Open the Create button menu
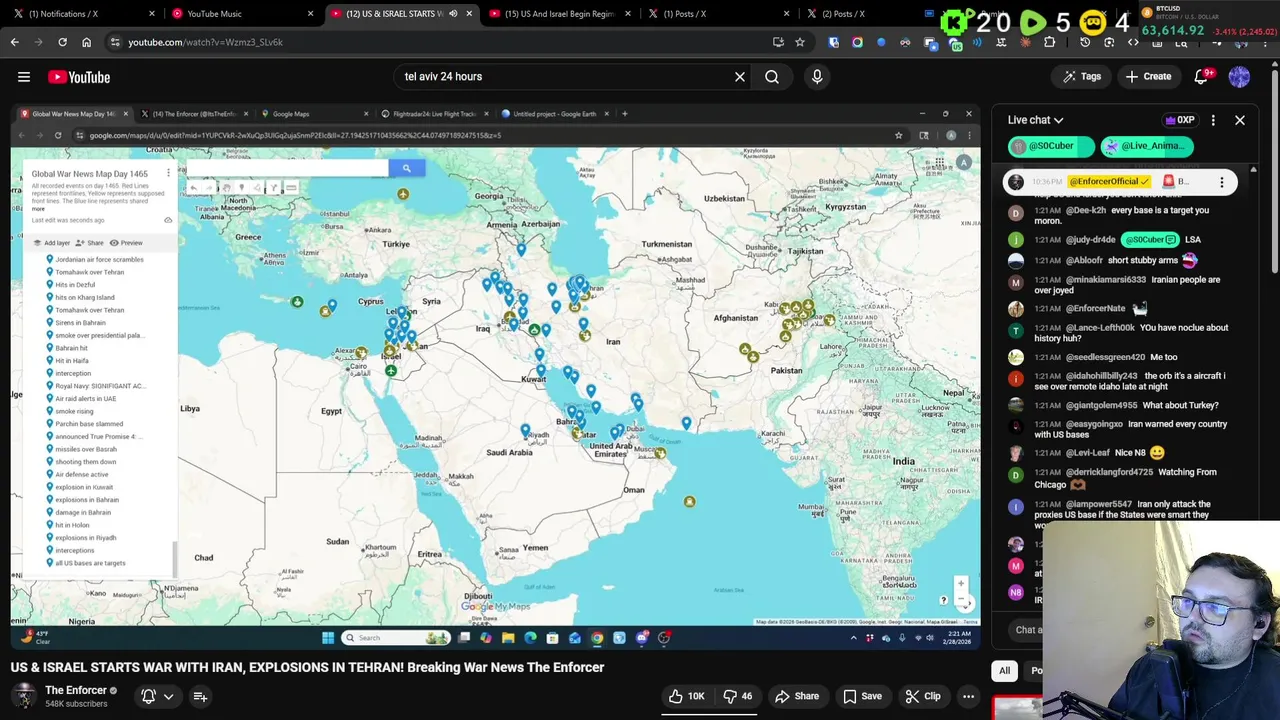The width and height of the screenshot is (1280, 720). [1148, 77]
